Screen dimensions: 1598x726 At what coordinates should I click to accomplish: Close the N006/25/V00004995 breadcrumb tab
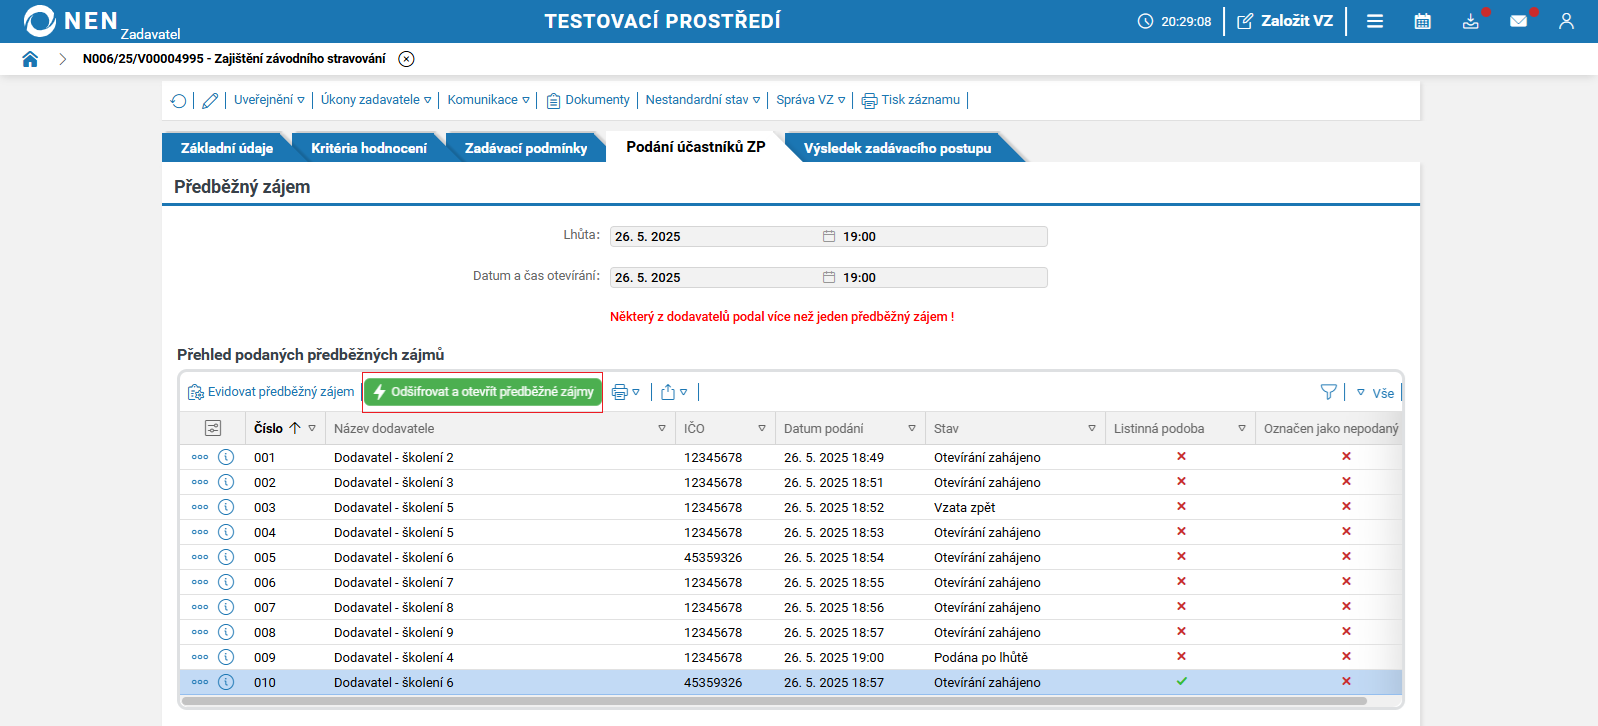coord(406,59)
